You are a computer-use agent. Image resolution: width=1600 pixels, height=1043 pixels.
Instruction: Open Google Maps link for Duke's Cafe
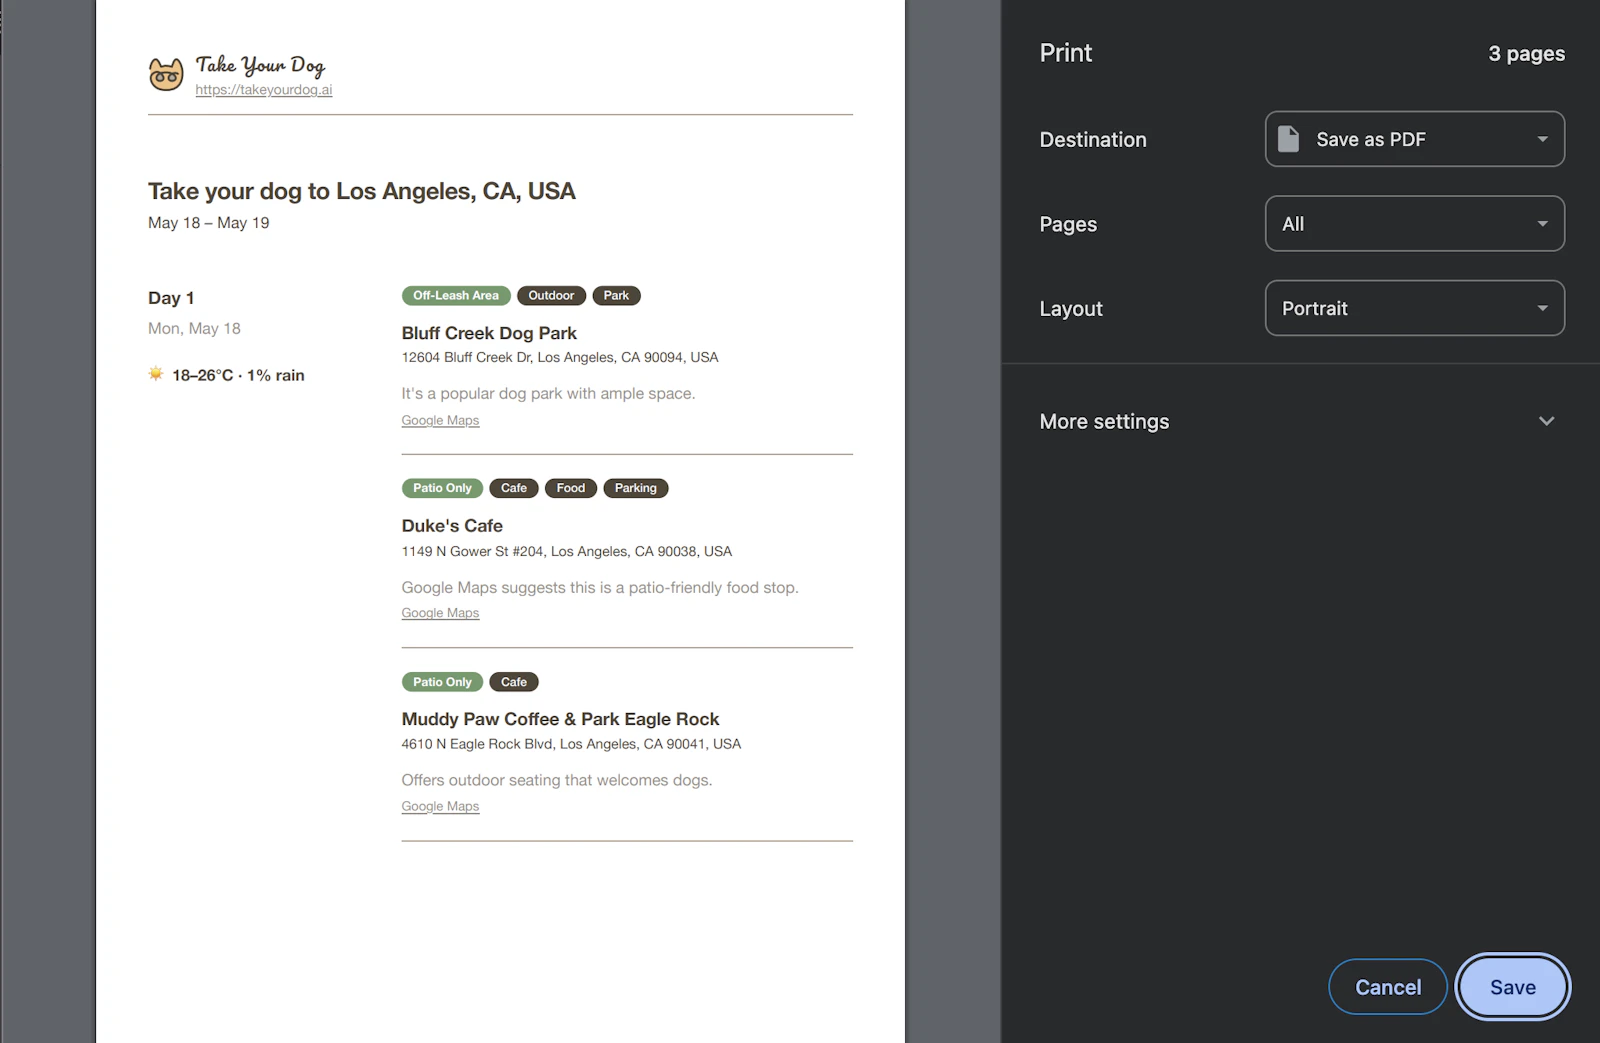click(440, 613)
